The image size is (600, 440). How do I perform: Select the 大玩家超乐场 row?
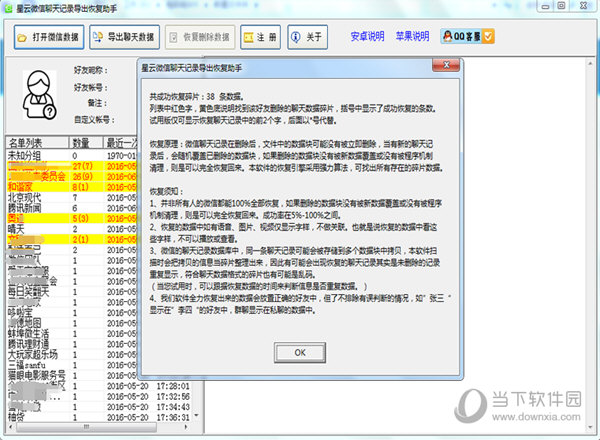pyautogui.click(x=73, y=355)
